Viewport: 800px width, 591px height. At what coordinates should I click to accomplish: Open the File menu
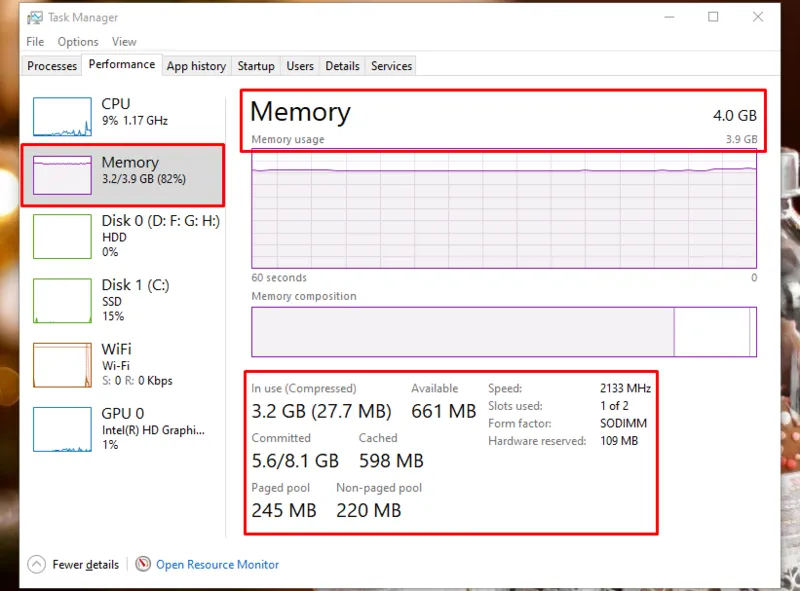tap(35, 42)
